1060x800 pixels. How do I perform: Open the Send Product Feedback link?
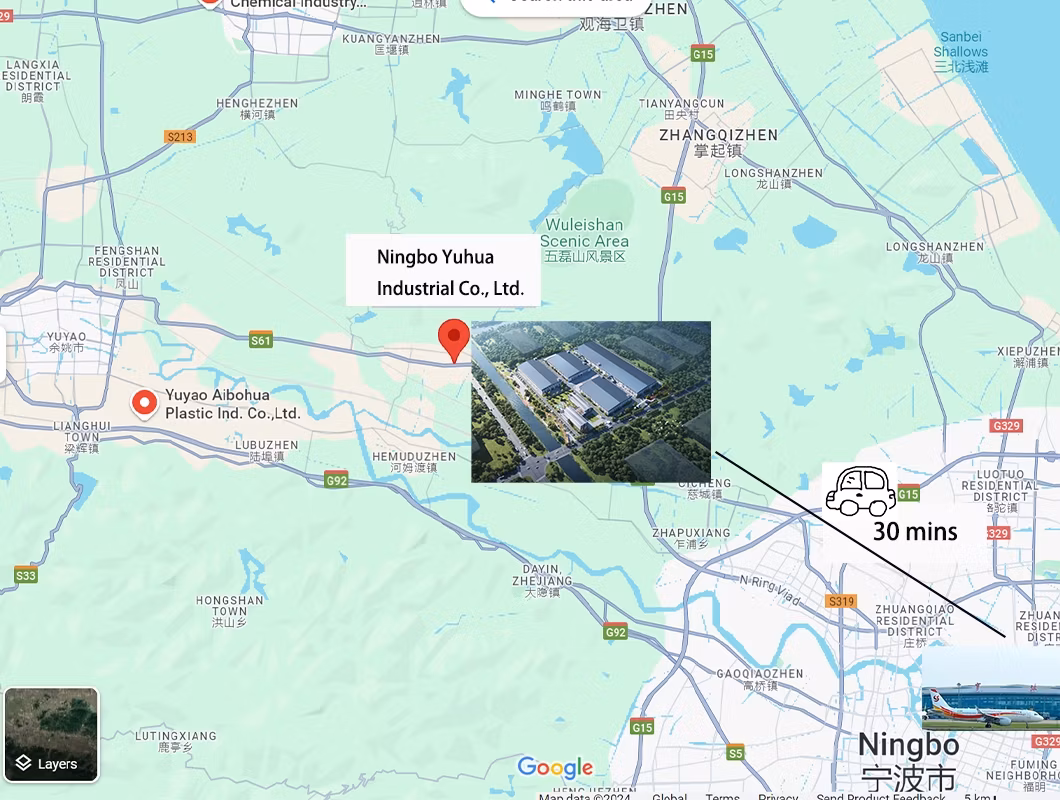click(881, 796)
